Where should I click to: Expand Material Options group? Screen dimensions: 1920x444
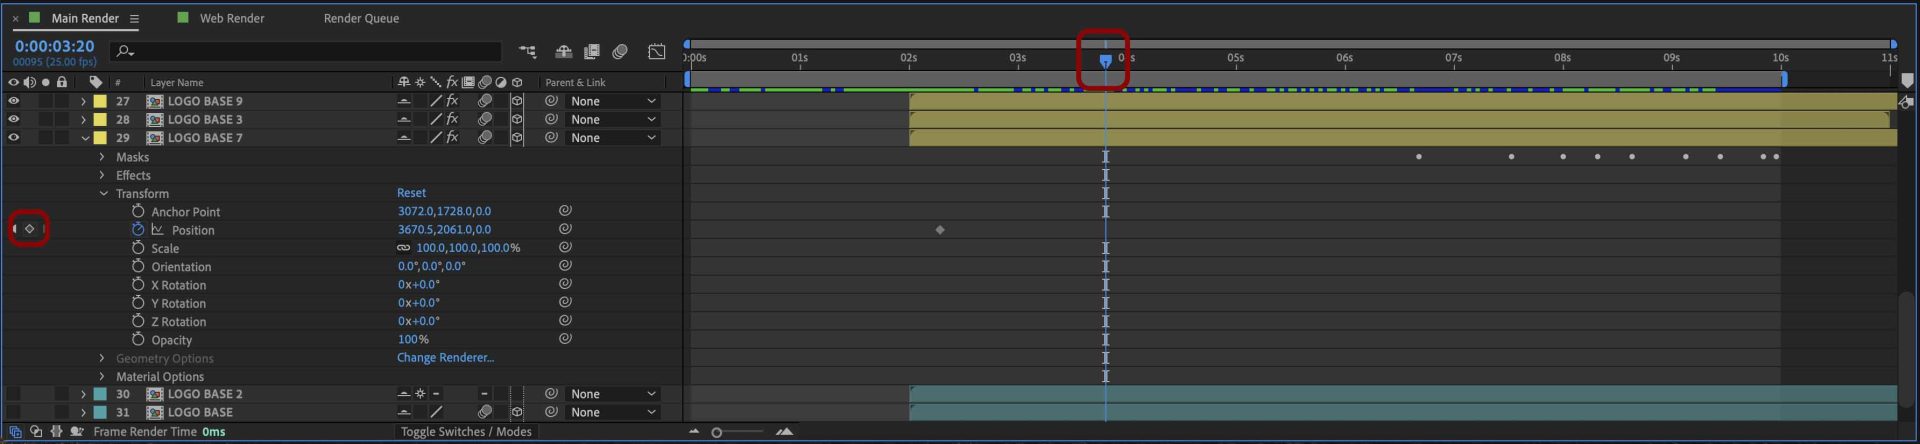point(102,376)
